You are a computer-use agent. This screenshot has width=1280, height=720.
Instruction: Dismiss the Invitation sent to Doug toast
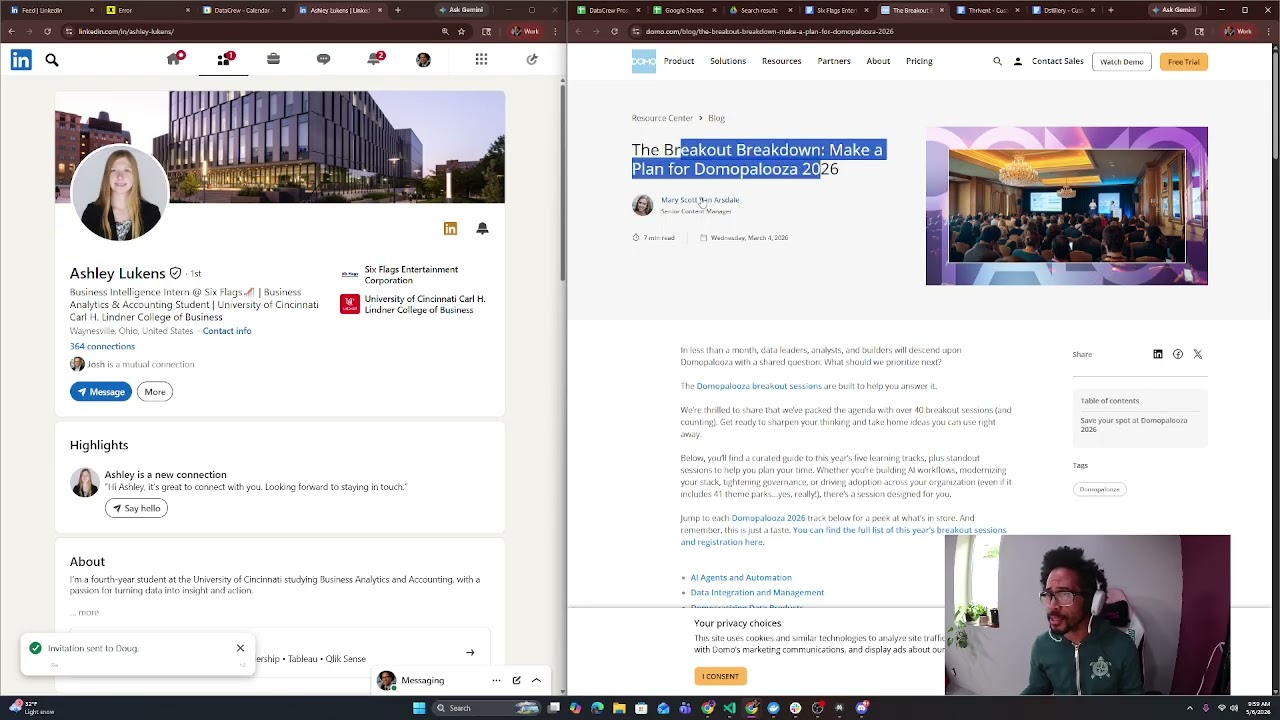click(240, 648)
